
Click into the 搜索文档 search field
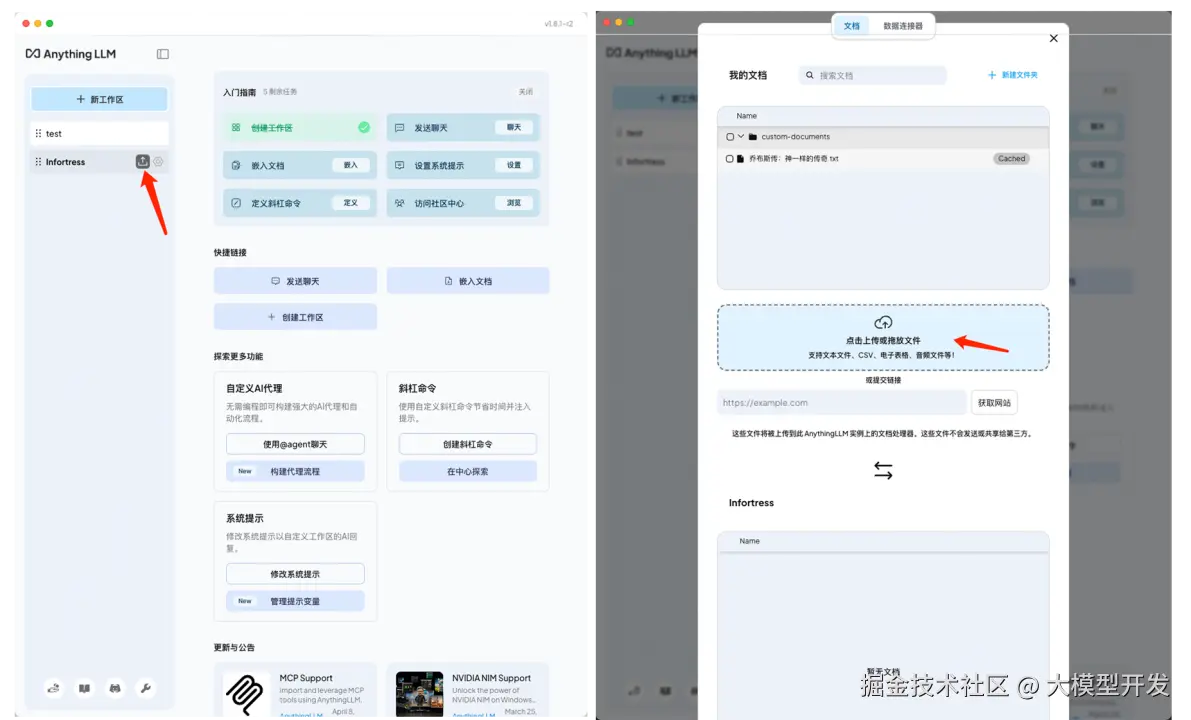point(873,75)
